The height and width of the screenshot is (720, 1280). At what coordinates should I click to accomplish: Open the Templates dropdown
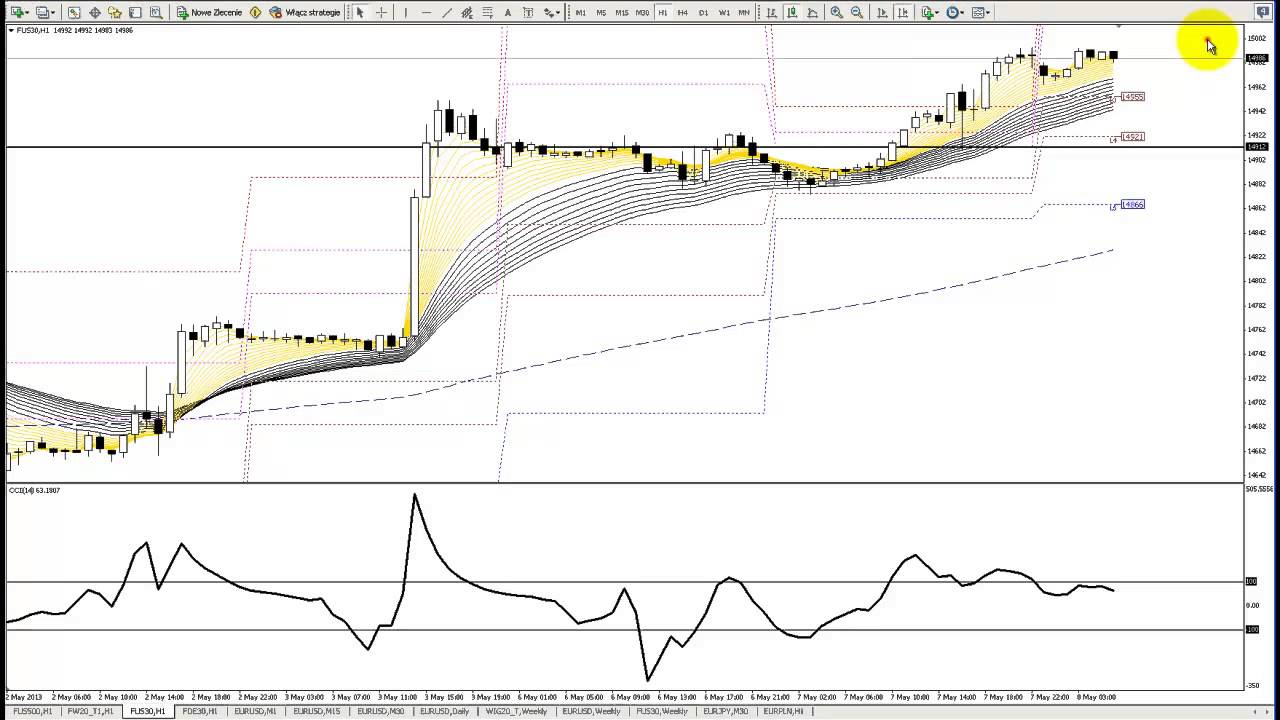[980, 12]
